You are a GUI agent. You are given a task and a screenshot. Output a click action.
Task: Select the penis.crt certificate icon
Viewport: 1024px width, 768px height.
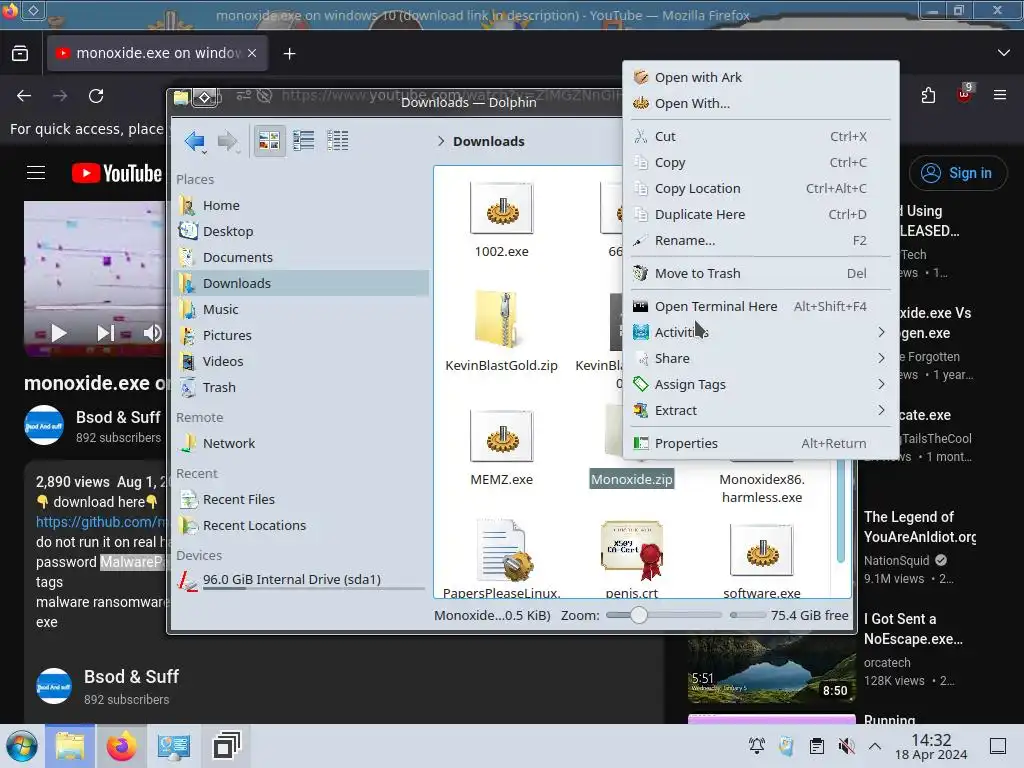click(x=632, y=551)
